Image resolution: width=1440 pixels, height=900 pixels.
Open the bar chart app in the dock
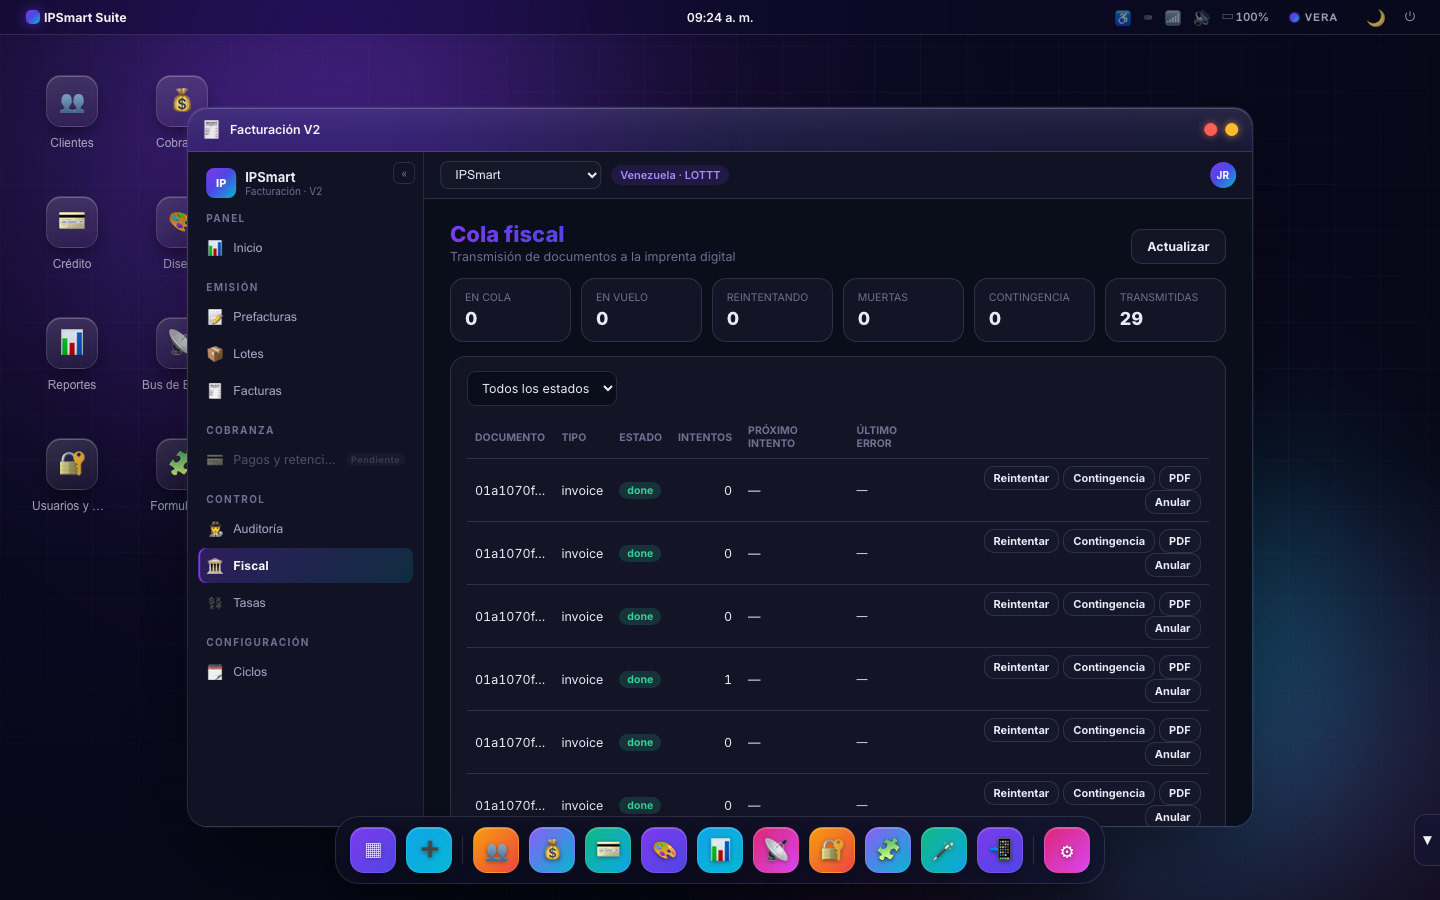(x=720, y=850)
